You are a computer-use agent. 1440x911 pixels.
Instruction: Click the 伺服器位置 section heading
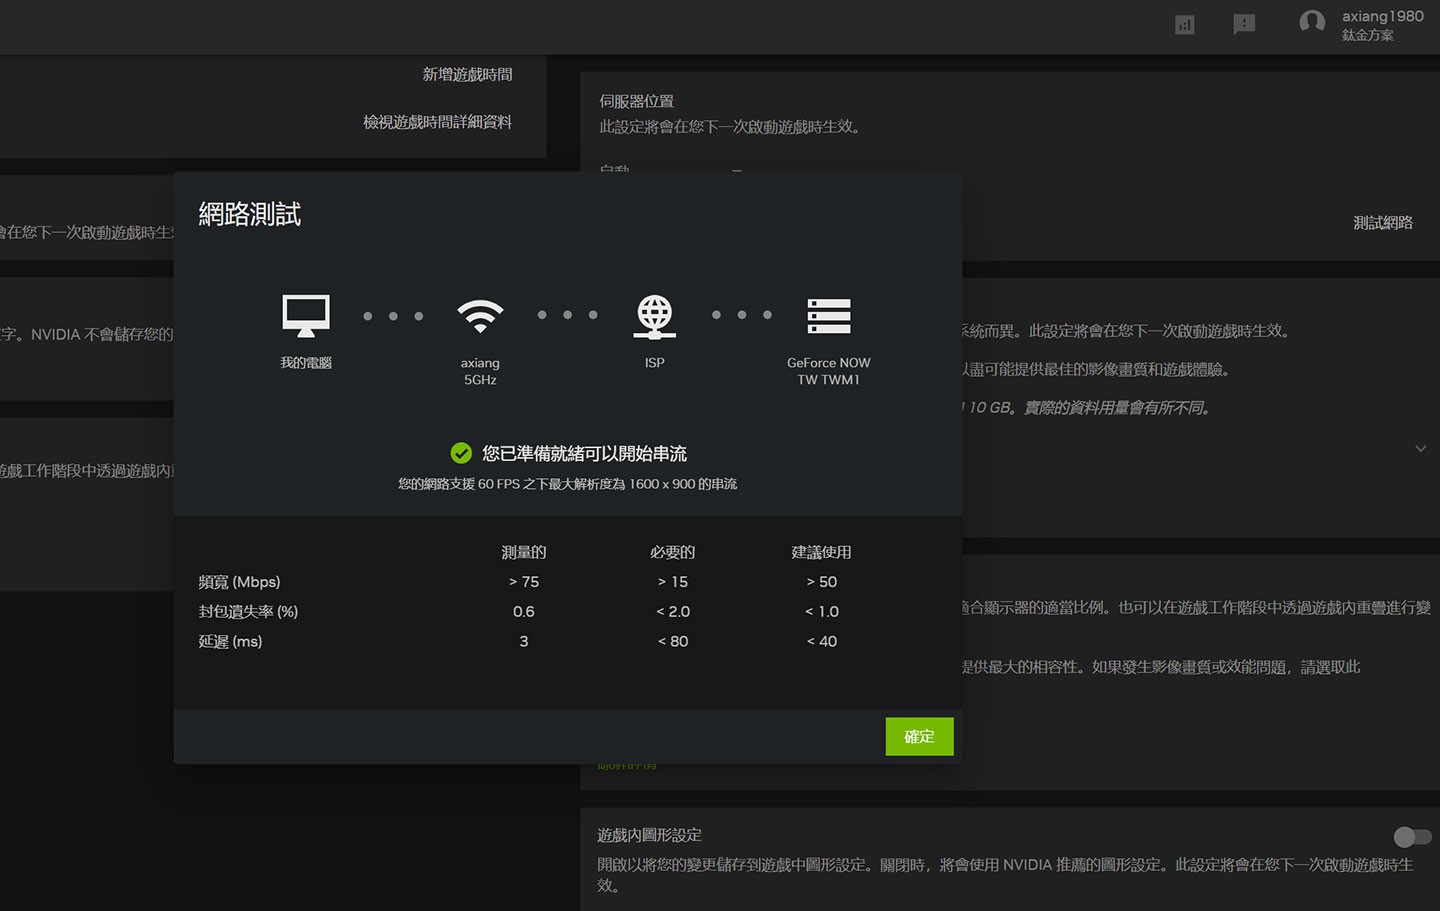[636, 101]
